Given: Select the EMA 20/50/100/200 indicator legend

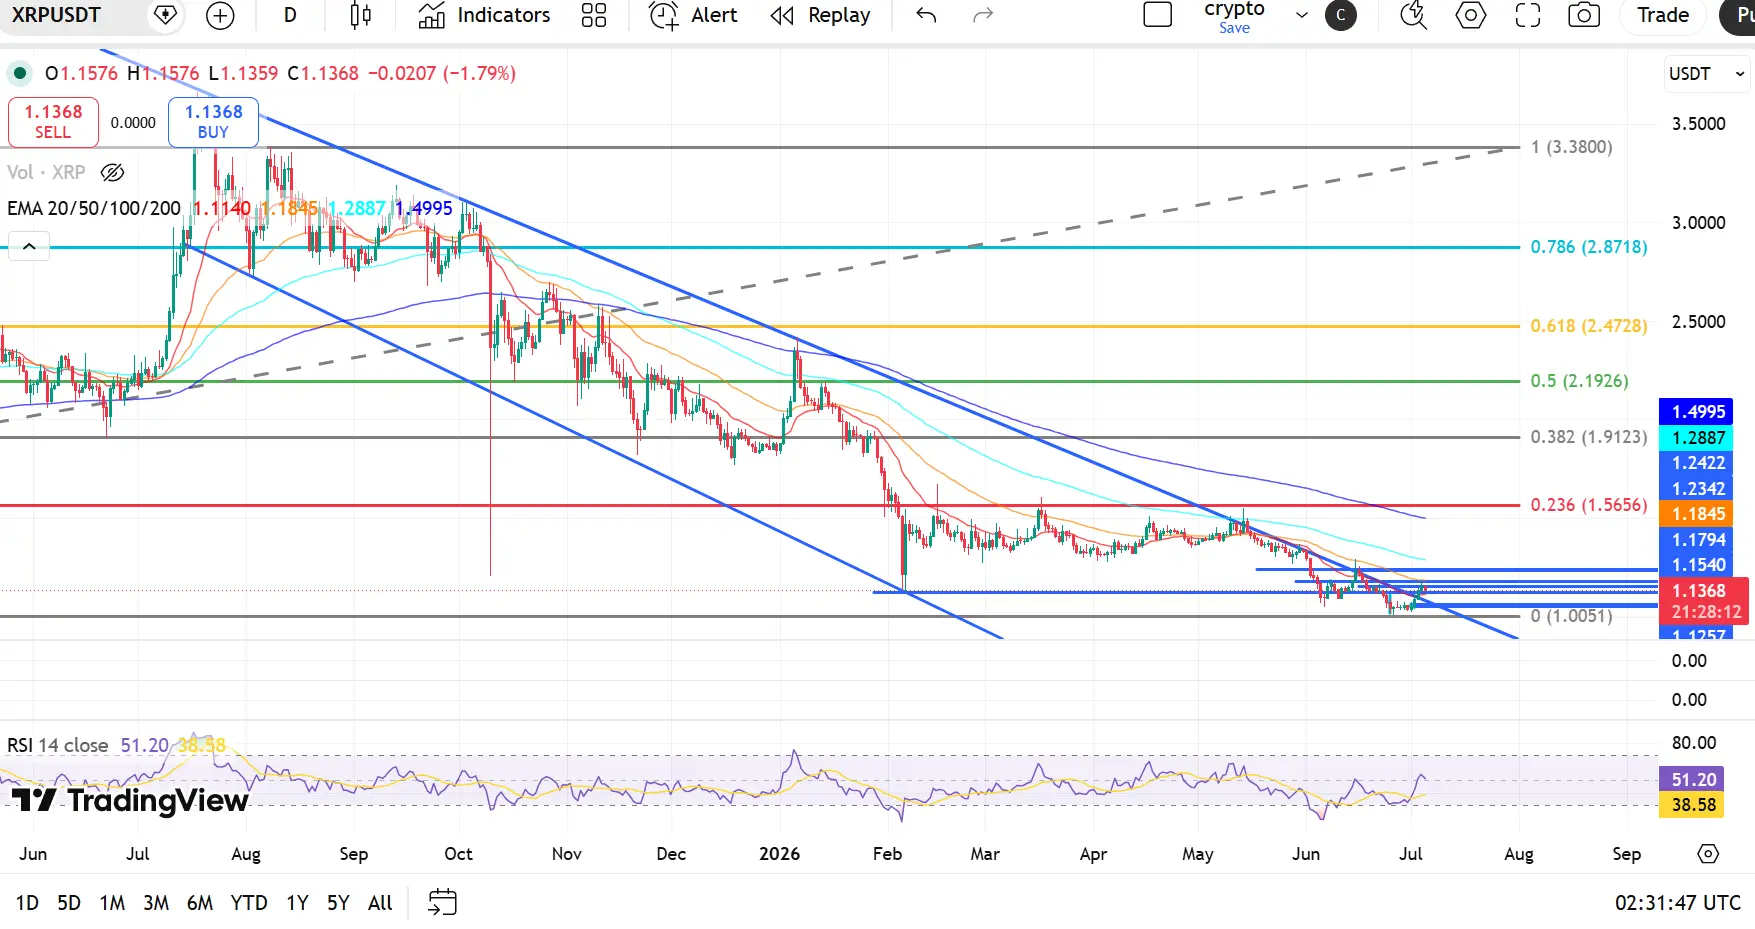Looking at the screenshot, I should (x=94, y=208).
